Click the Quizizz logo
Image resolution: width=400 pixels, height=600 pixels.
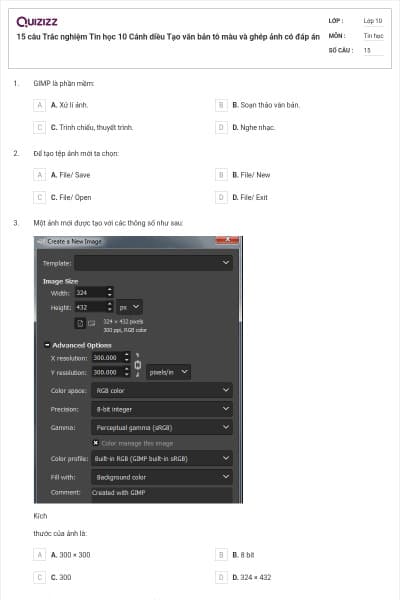pos(37,22)
